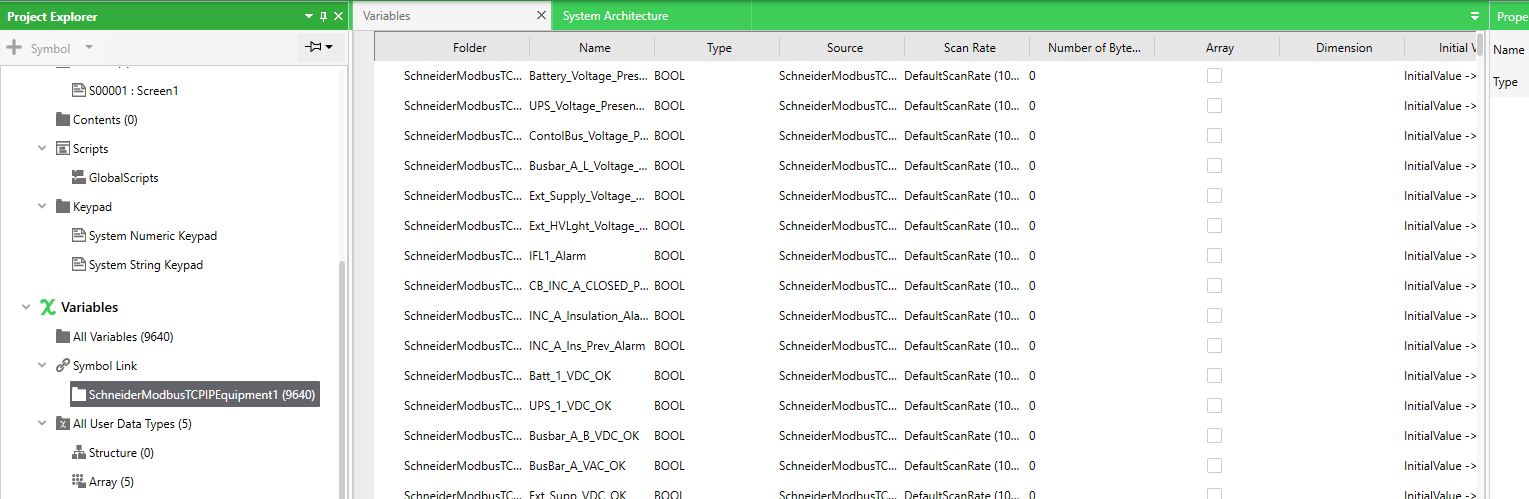
Task: Close the Project Explorer panel
Action: [x=338, y=16]
